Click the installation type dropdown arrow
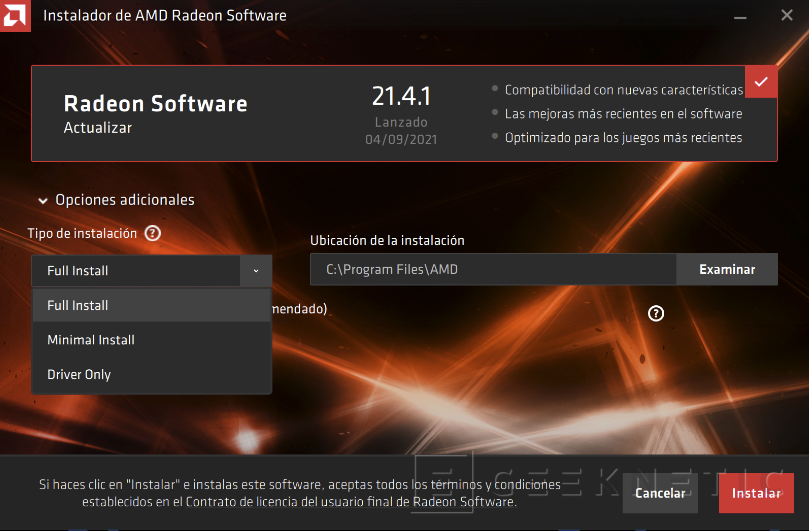This screenshot has height=531, width=809. pyautogui.click(x=256, y=271)
